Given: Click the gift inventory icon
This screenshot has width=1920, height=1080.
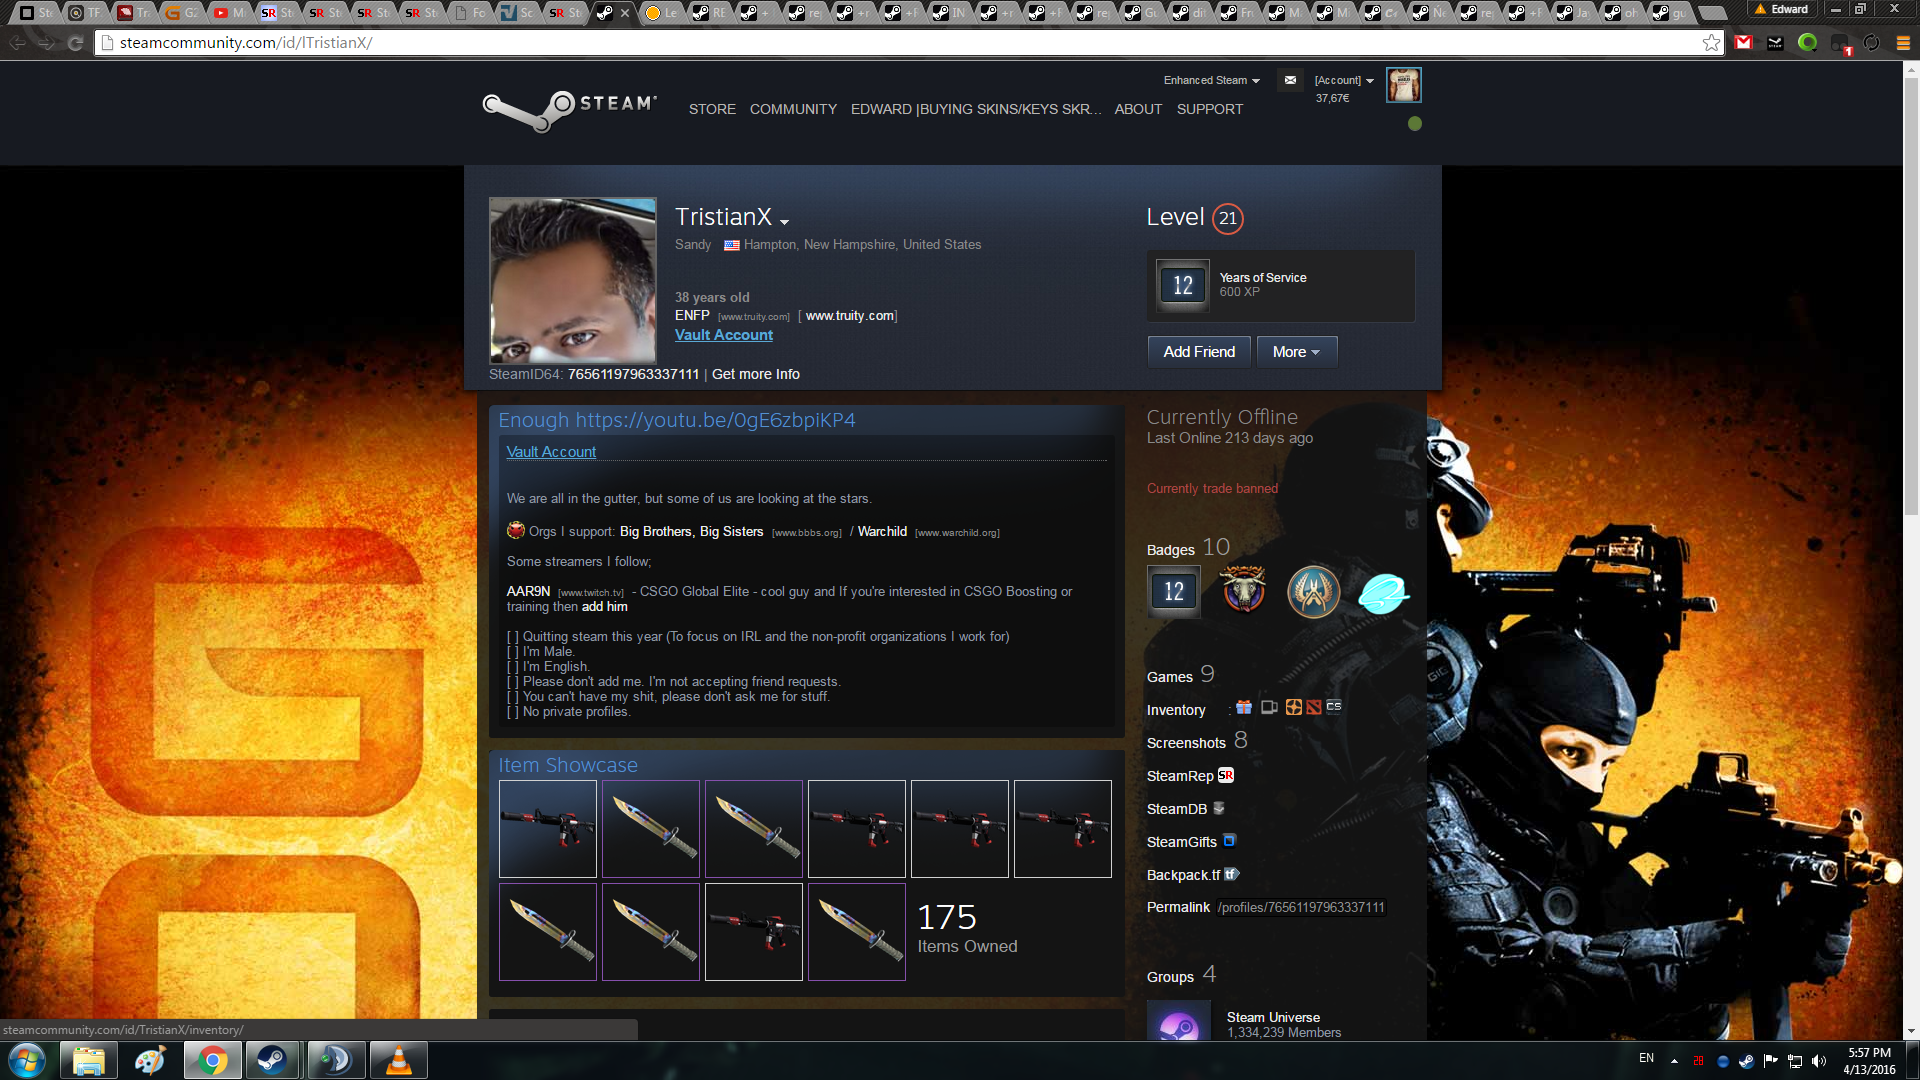Looking at the screenshot, I should pyautogui.click(x=1243, y=707).
